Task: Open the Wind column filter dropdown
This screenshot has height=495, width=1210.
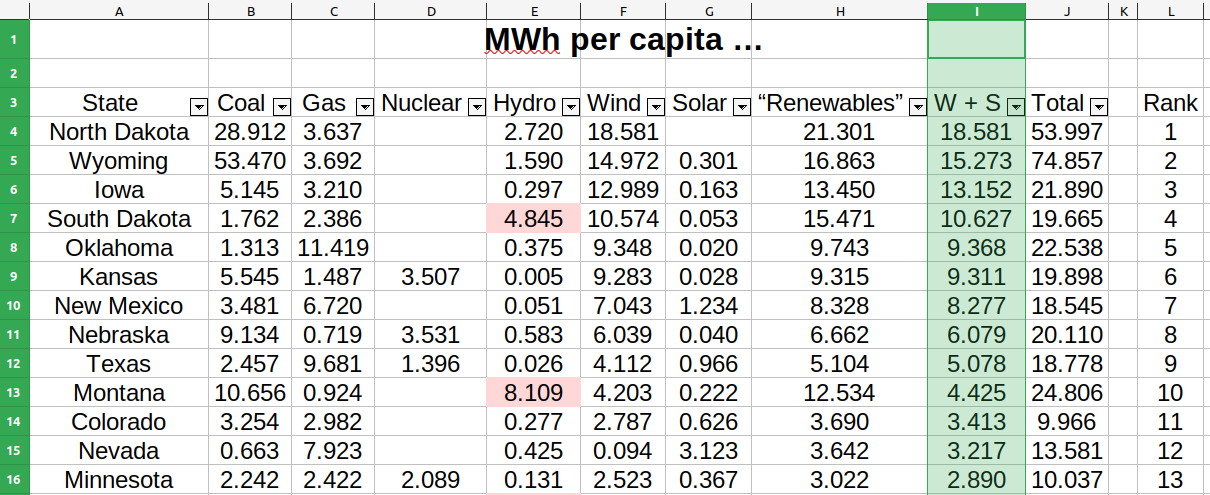Action: [656, 106]
